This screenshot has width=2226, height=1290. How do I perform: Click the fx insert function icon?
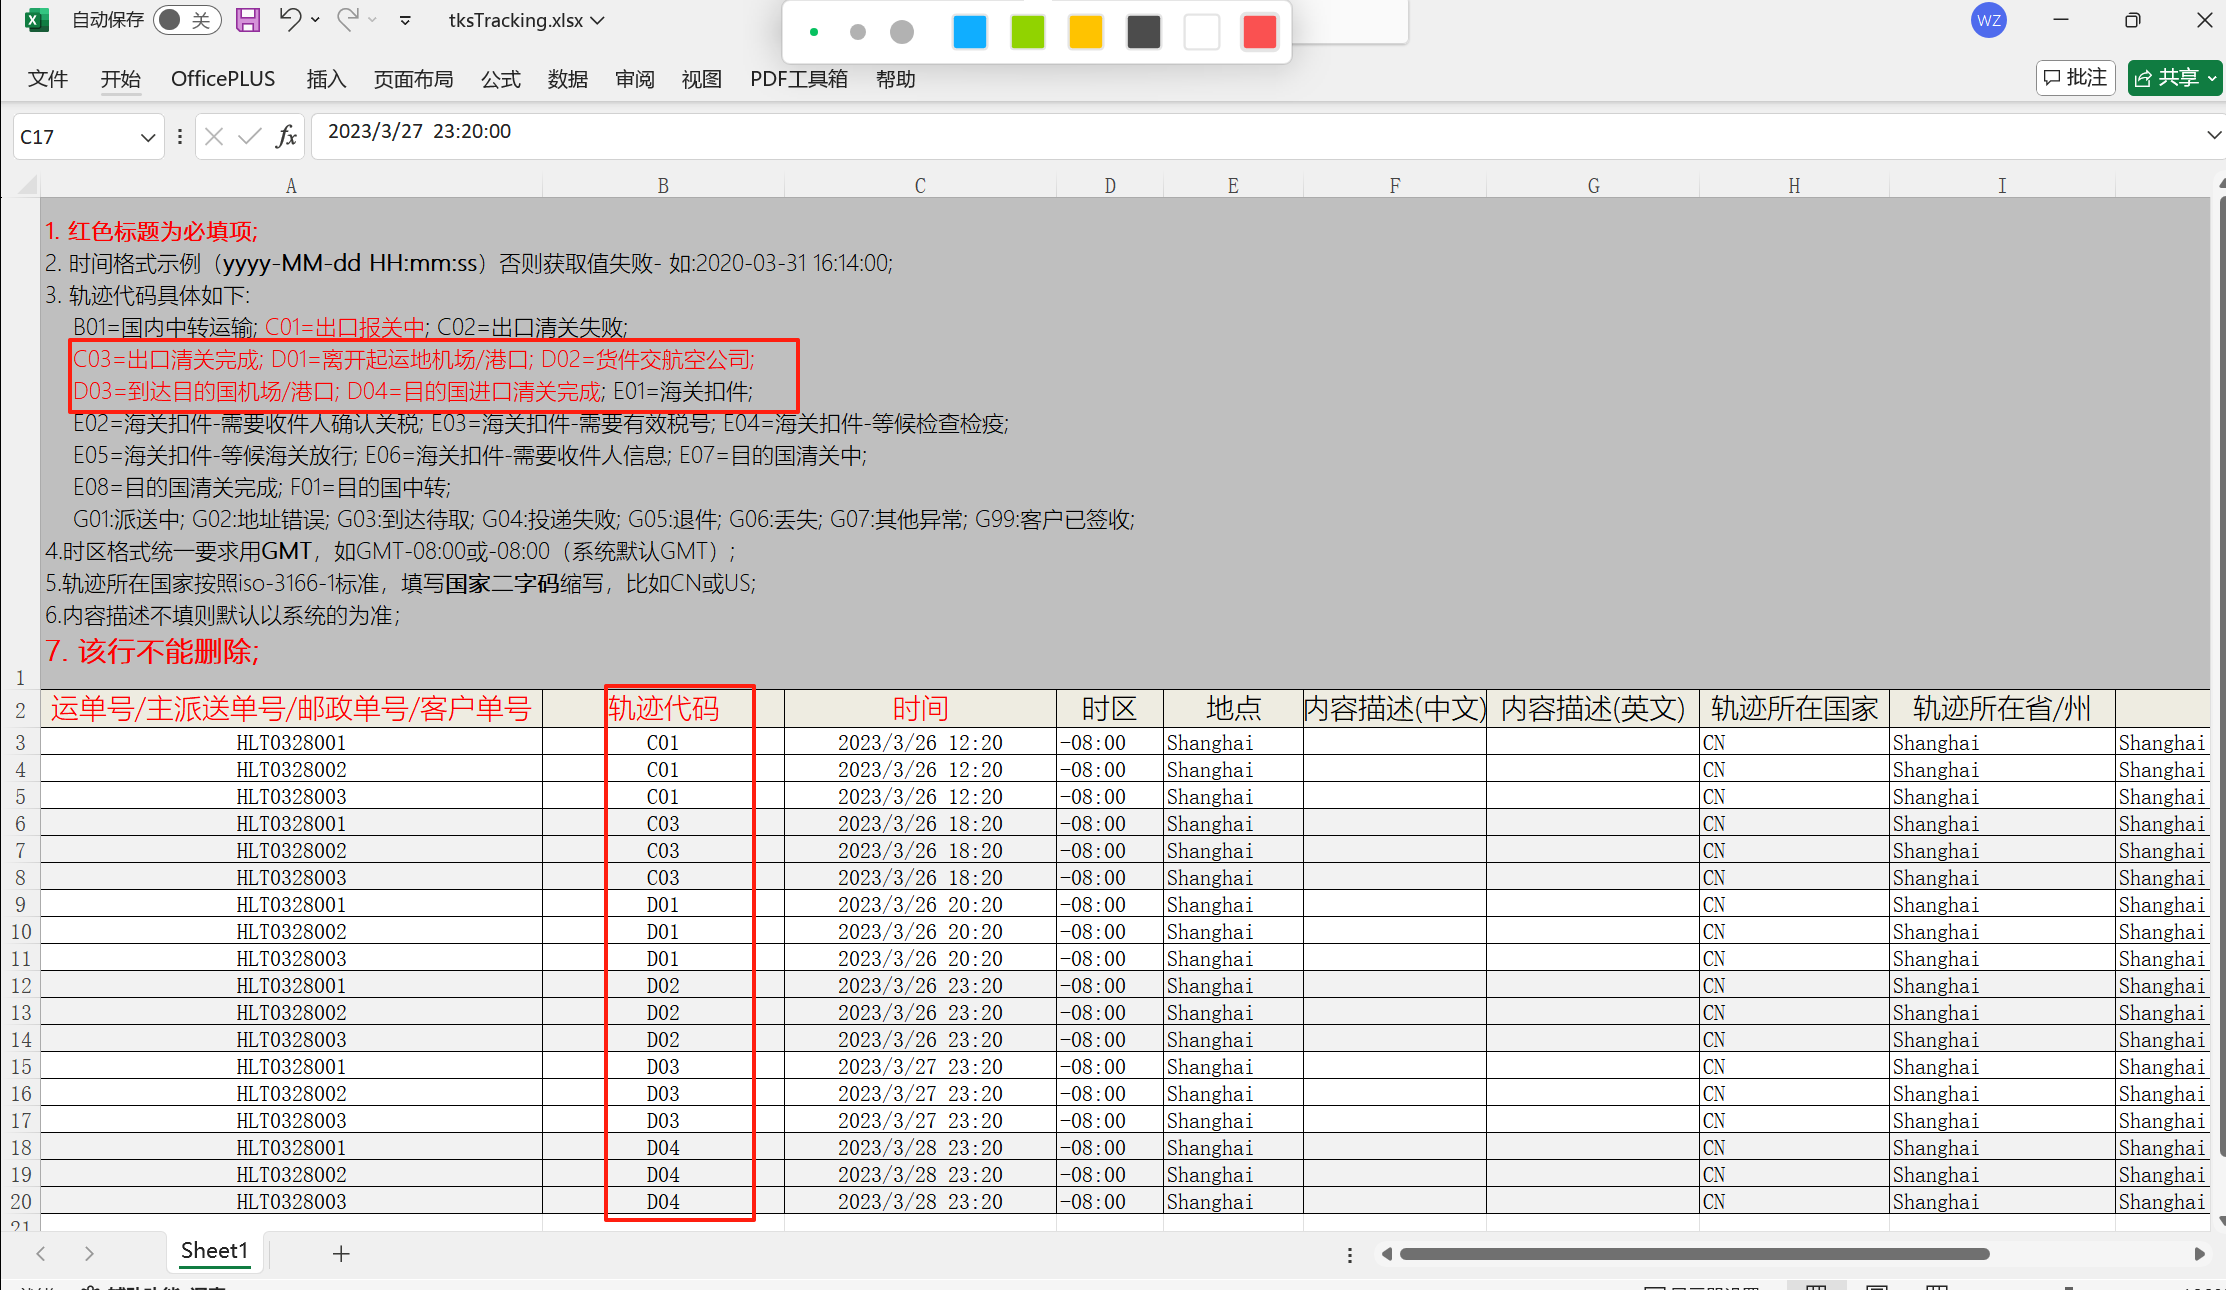pos(286,137)
